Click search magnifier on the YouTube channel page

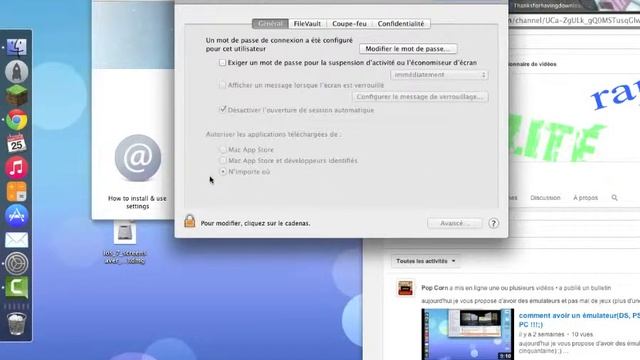click(x=614, y=198)
